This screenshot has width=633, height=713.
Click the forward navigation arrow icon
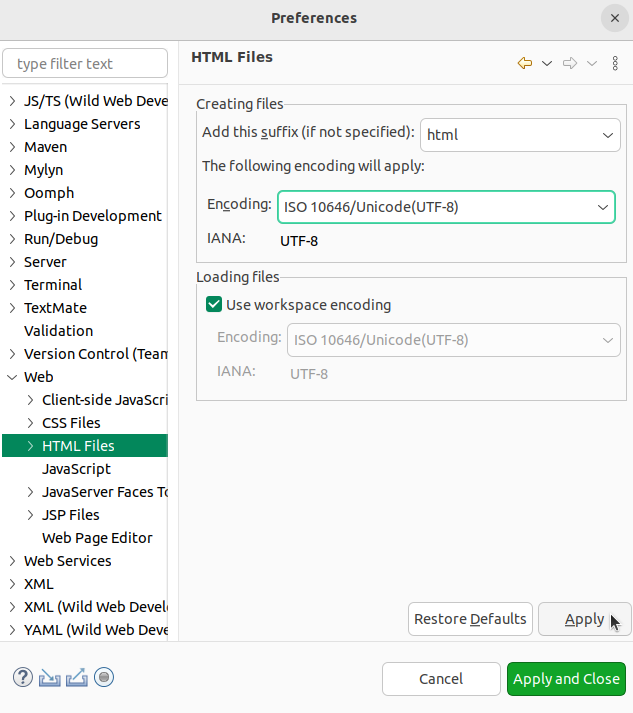(x=570, y=63)
